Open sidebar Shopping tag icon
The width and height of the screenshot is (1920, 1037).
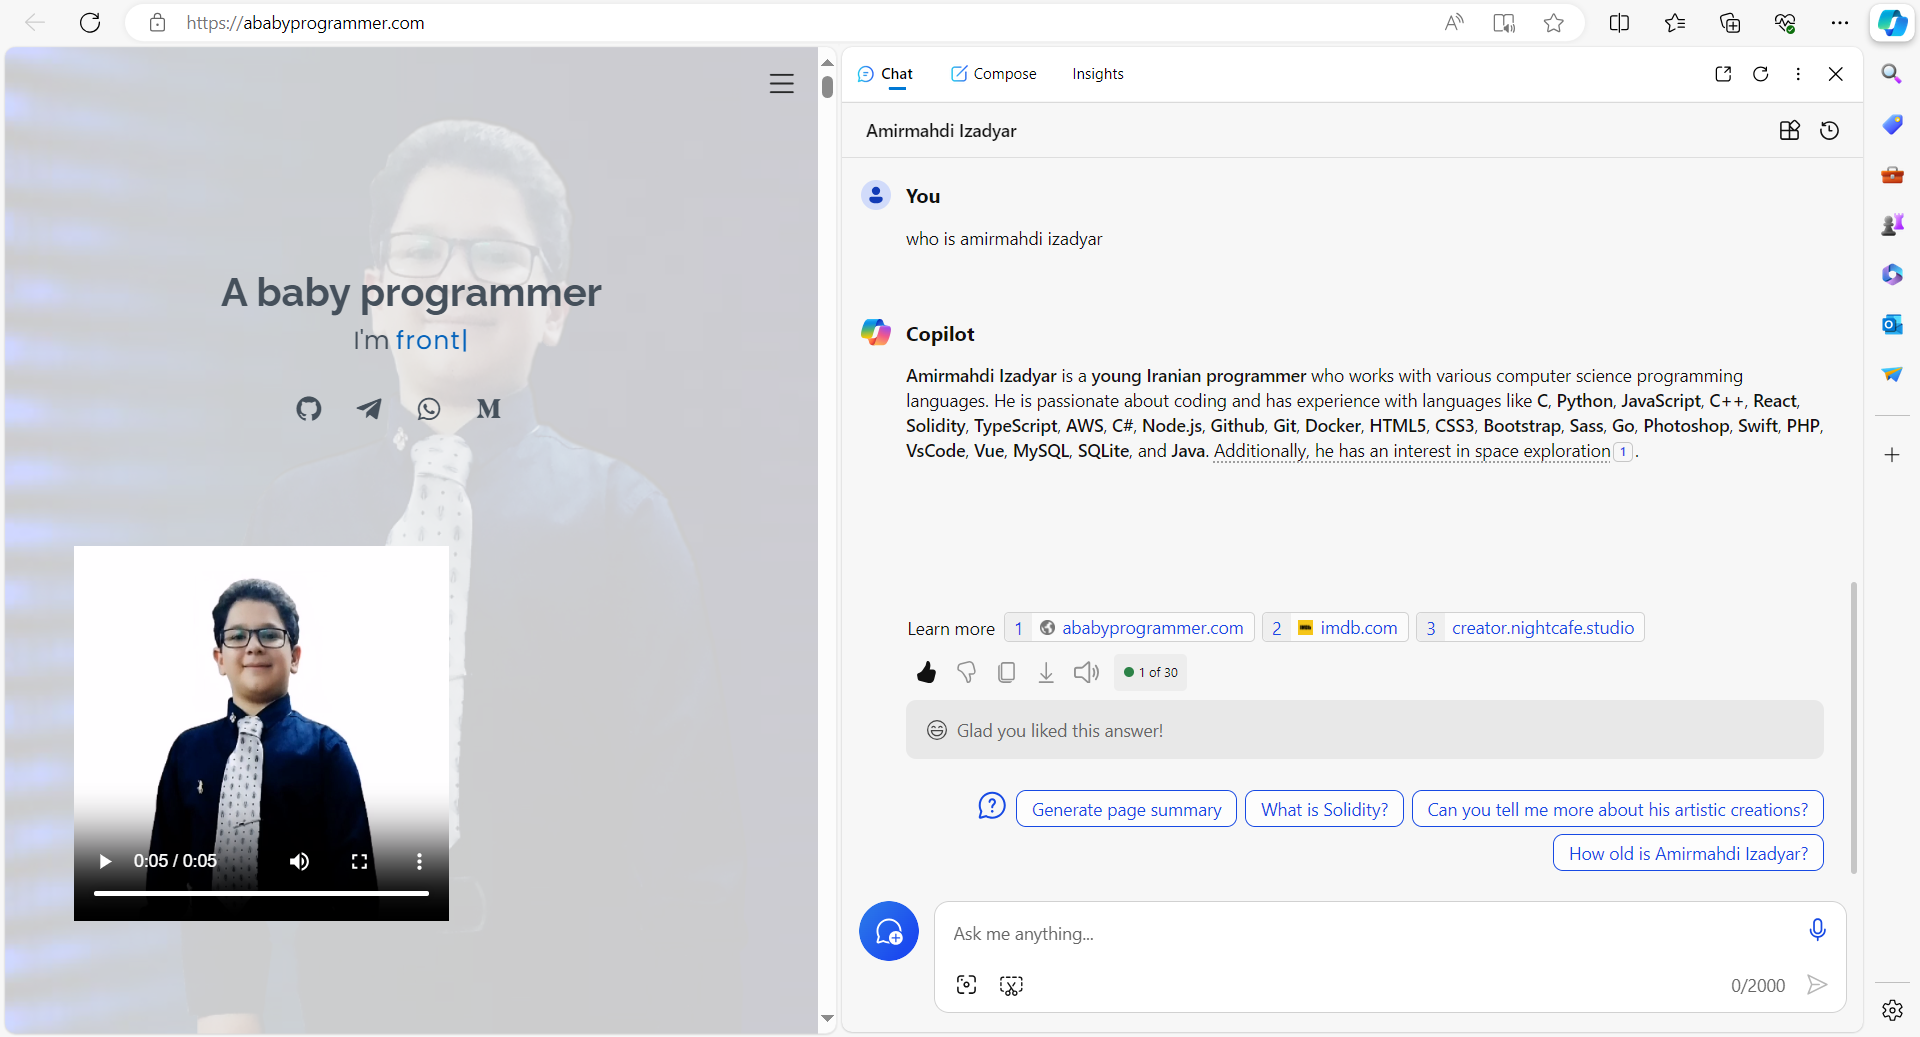1892,124
